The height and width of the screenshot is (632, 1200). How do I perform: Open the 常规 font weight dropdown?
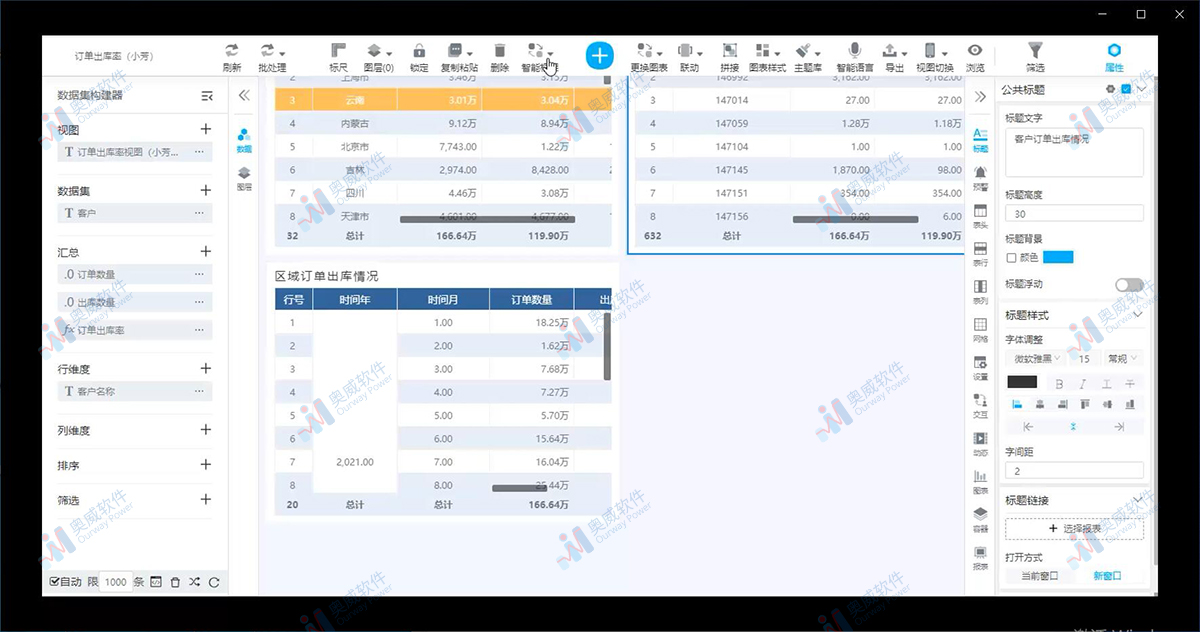point(1121,358)
